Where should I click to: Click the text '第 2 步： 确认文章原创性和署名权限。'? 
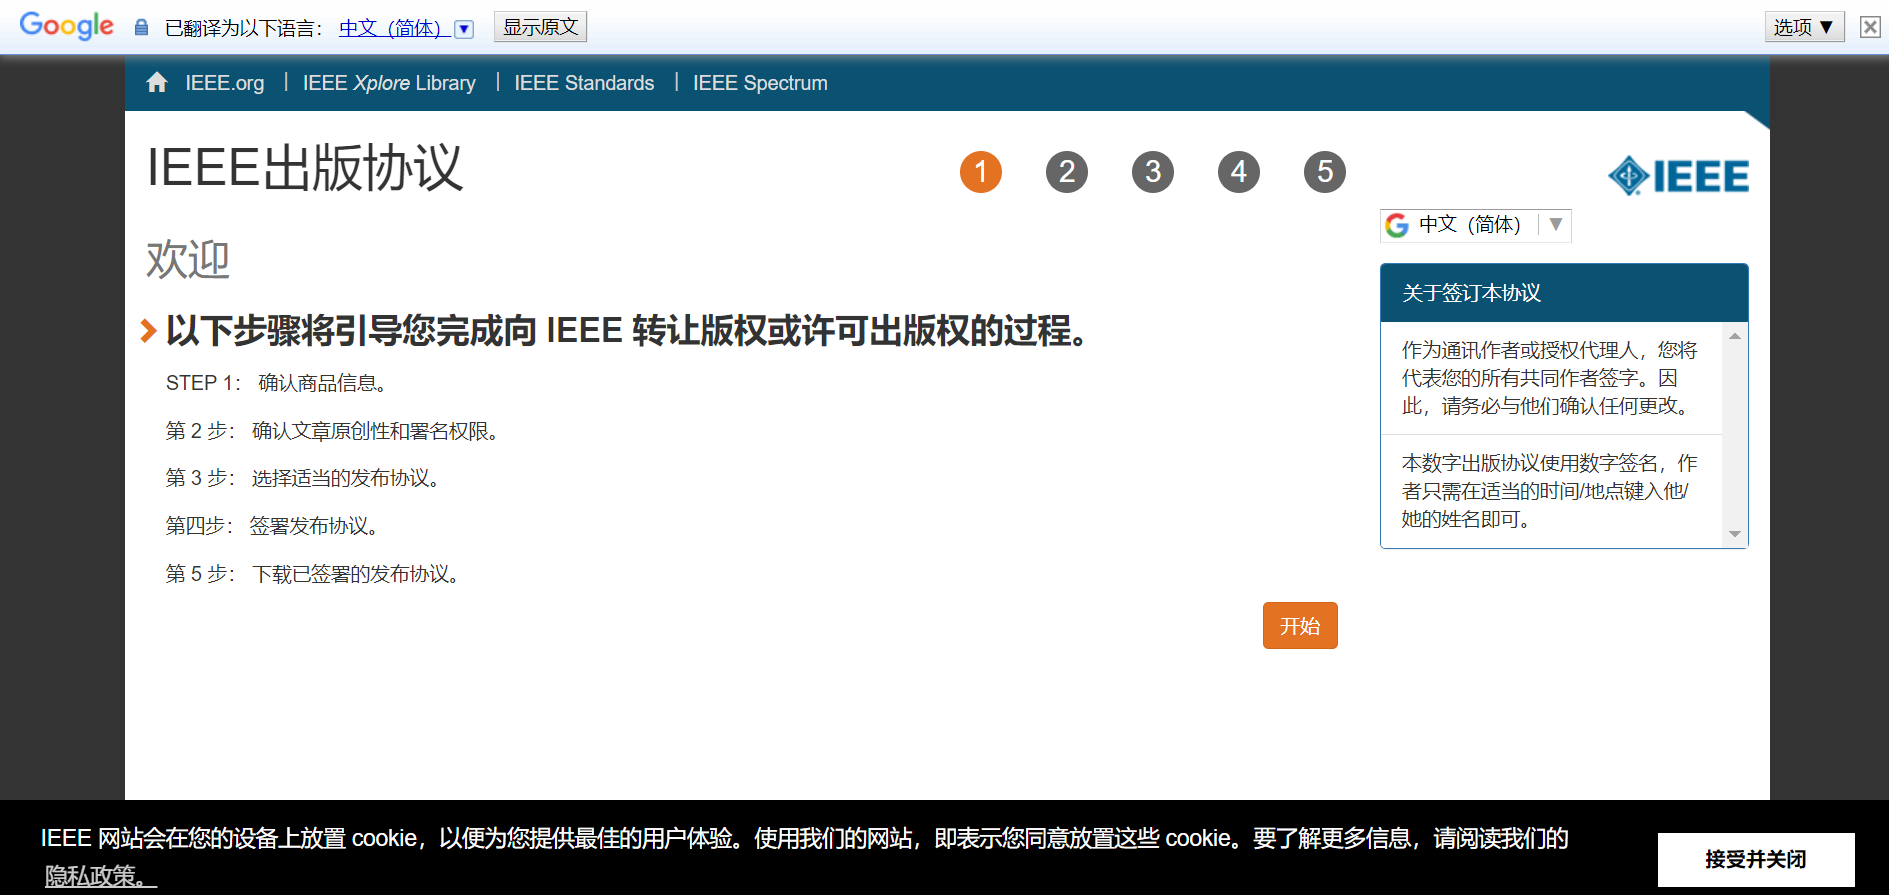click(335, 431)
